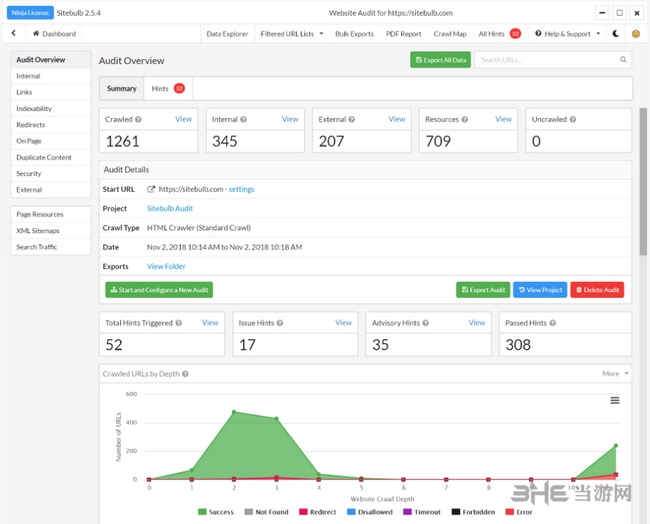The width and height of the screenshot is (650, 524).
Task: Click Export All Data button
Action: pyautogui.click(x=440, y=60)
